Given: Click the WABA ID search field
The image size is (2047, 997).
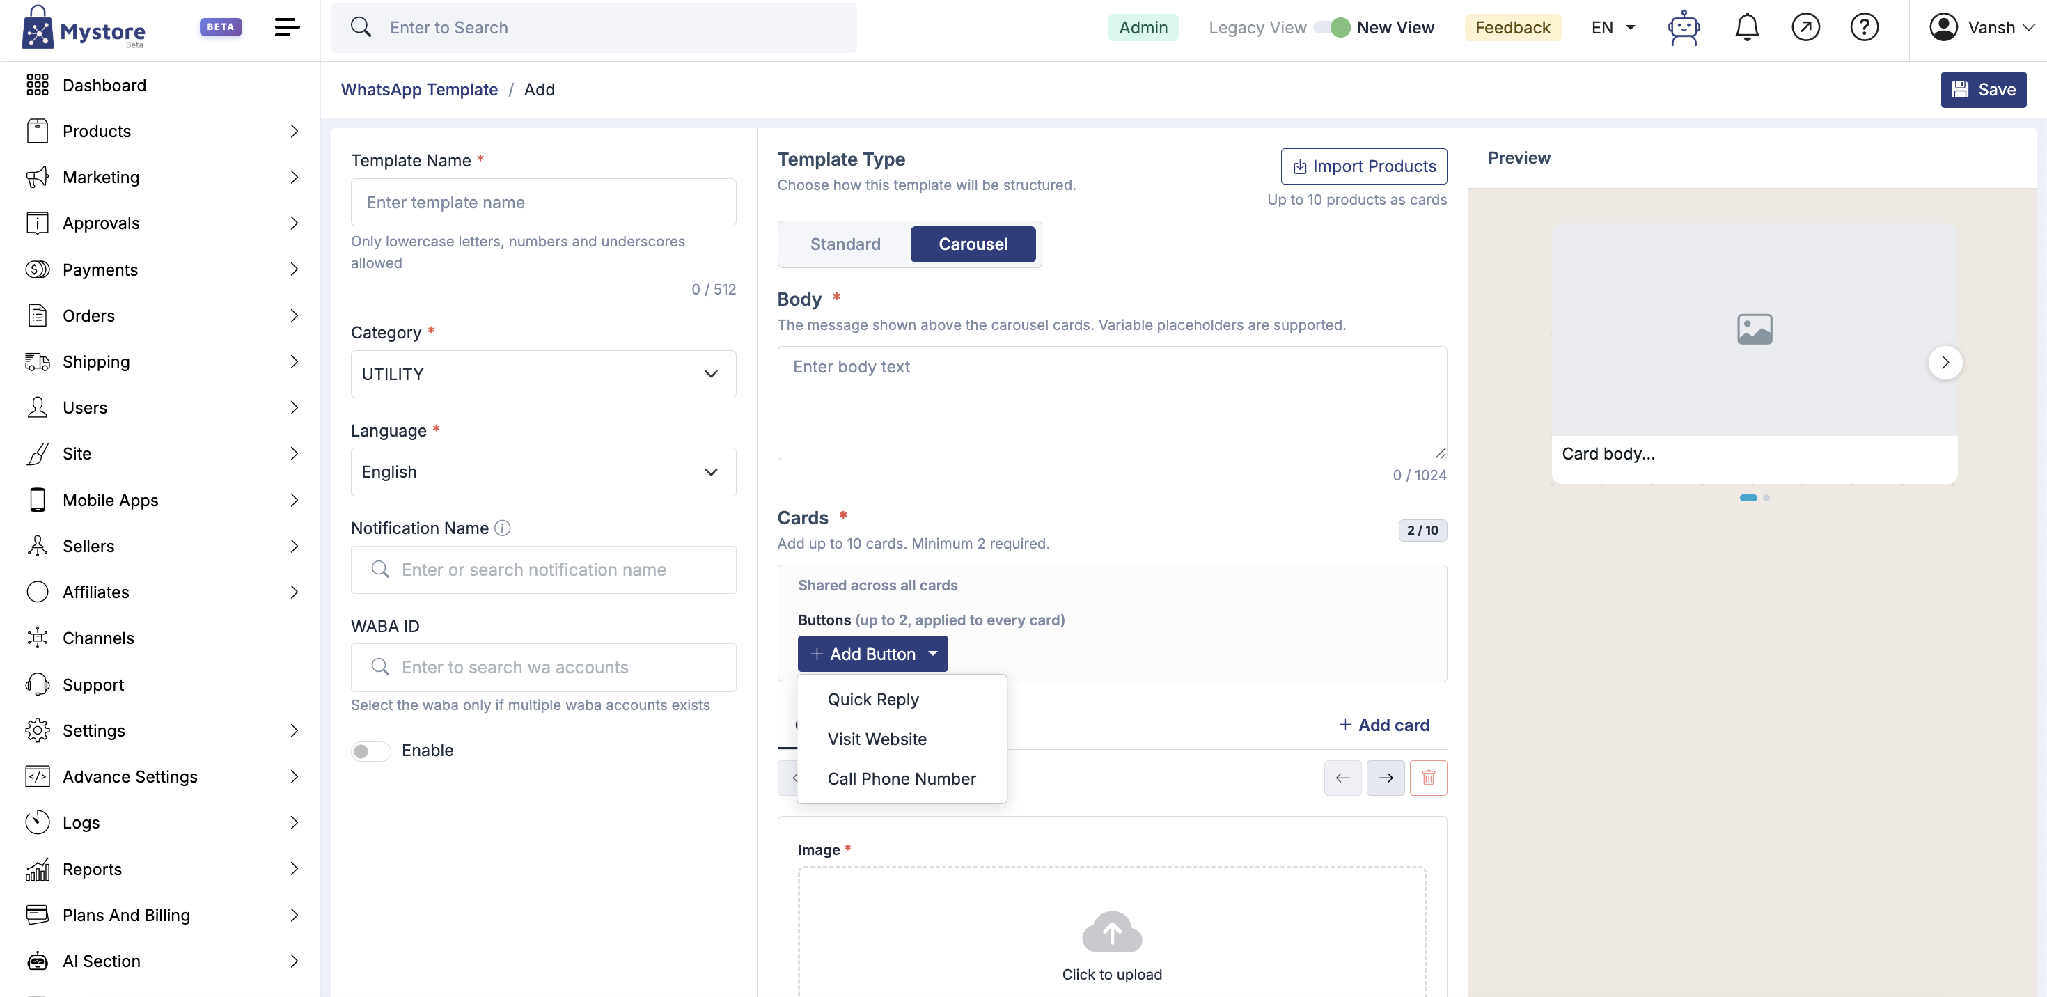Looking at the screenshot, I should point(543,667).
